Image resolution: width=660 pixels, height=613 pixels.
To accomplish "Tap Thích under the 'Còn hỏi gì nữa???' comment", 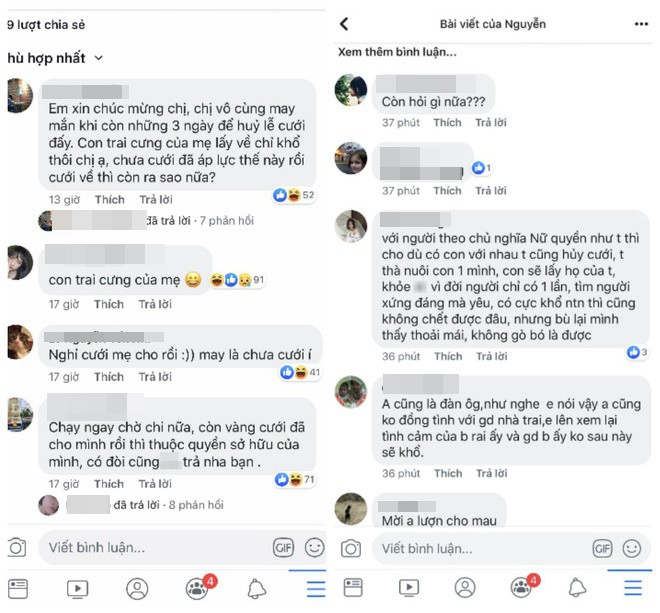I will point(447,123).
